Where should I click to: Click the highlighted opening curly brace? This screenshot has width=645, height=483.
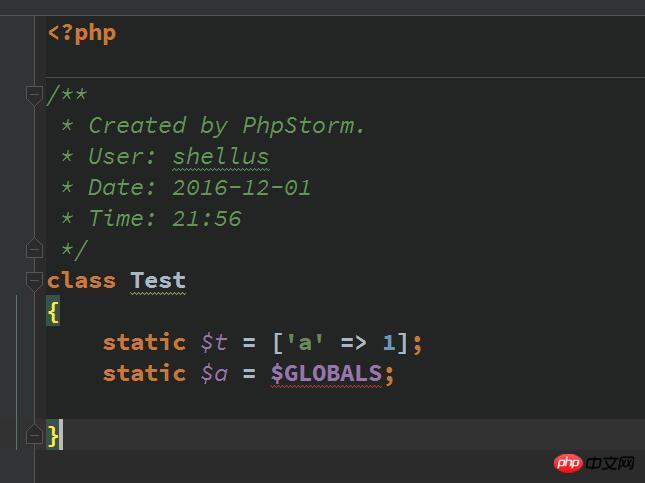(x=53, y=312)
